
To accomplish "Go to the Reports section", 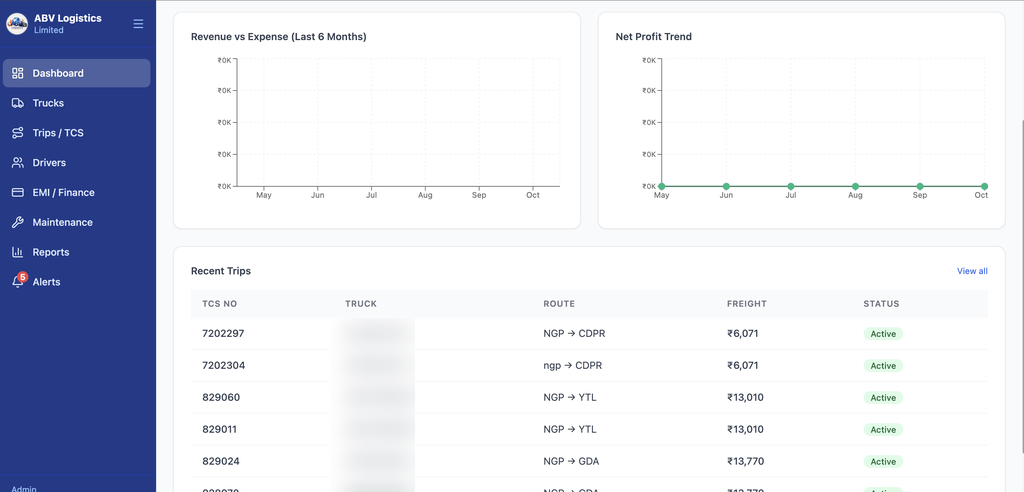I will (x=76, y=252).
